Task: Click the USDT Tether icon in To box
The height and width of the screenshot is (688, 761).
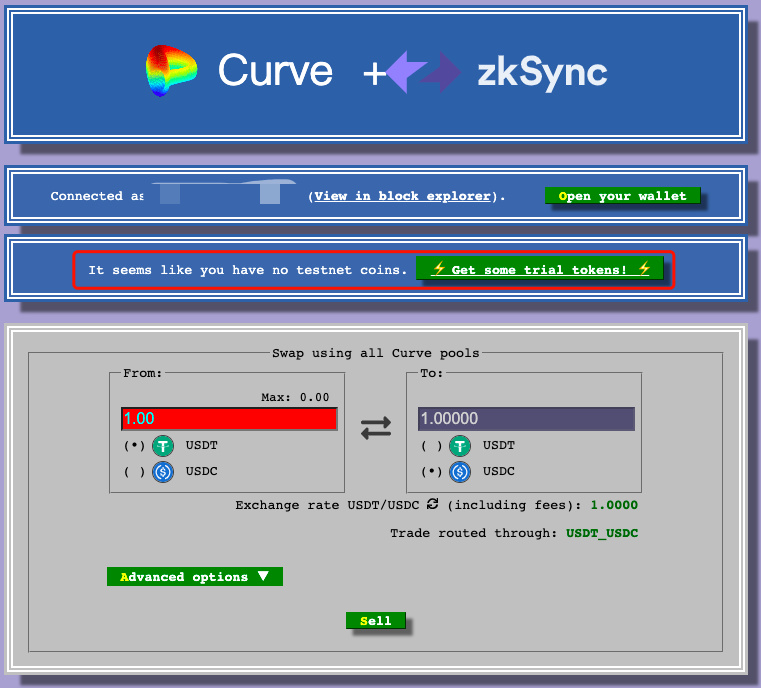Action: point(460,446)
